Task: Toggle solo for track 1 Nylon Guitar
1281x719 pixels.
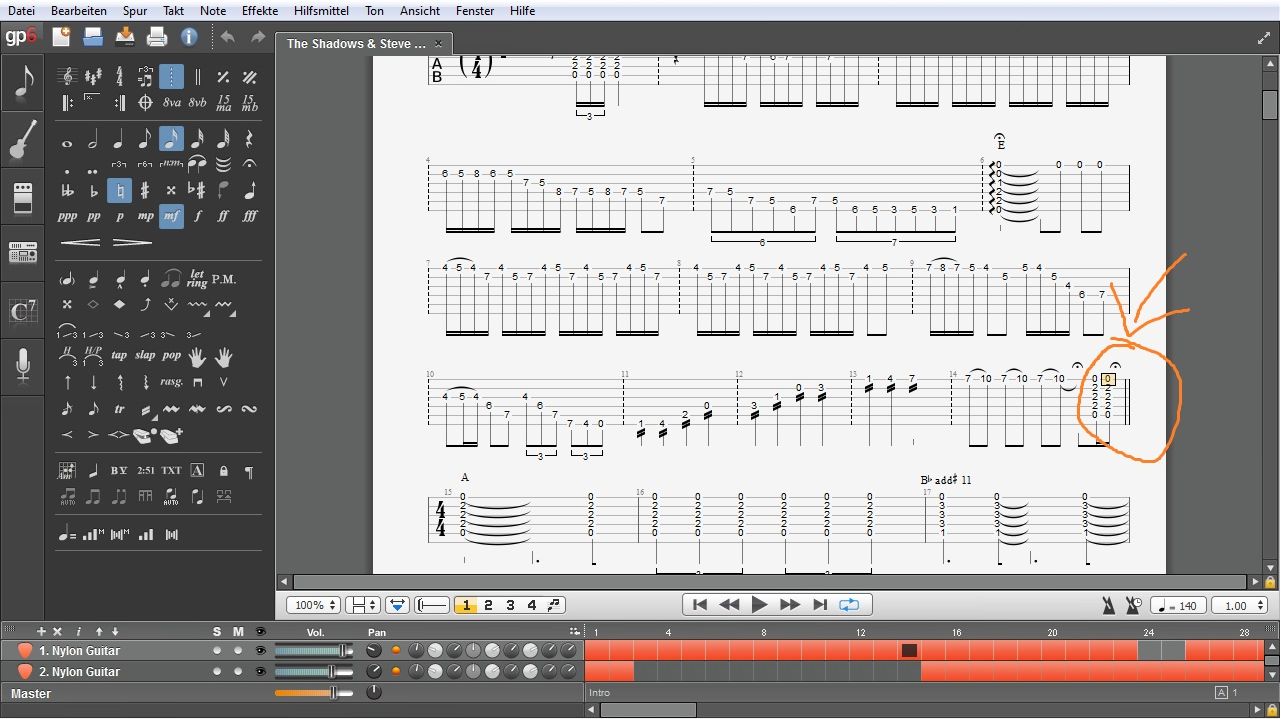Action: pyautogui.click(x=217, y=651)
